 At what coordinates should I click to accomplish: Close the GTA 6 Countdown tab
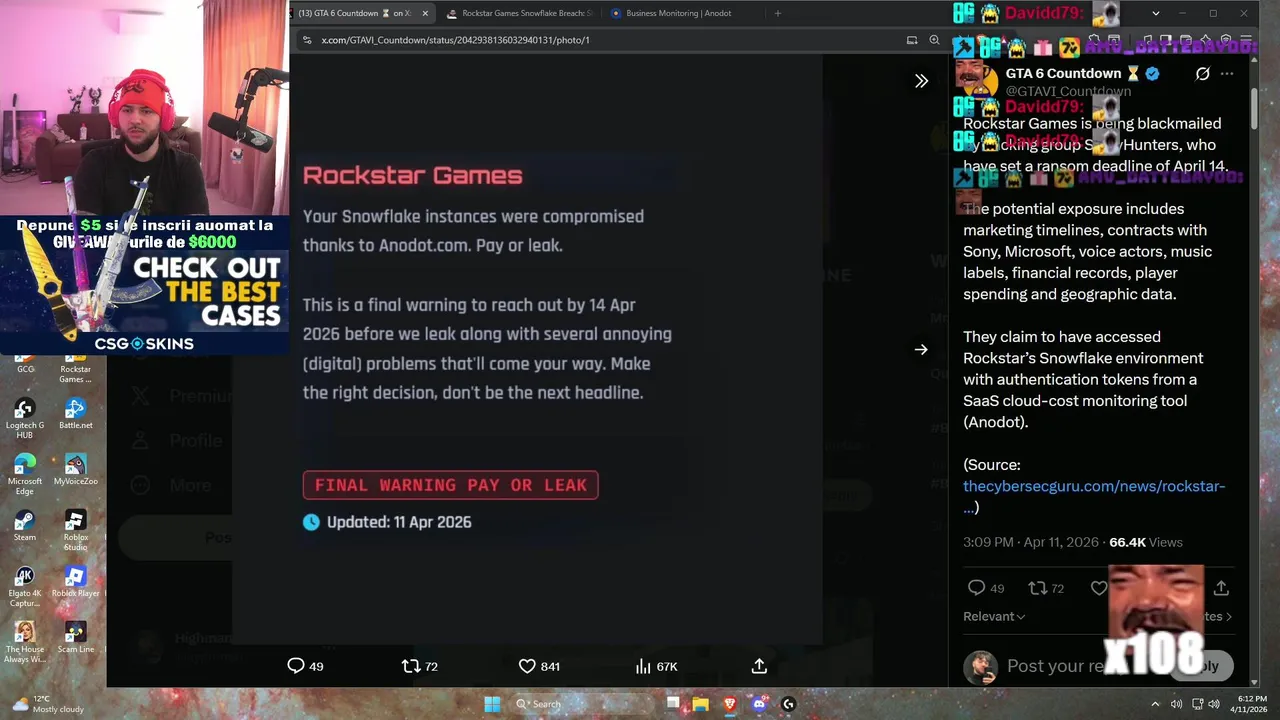point(425,13)
